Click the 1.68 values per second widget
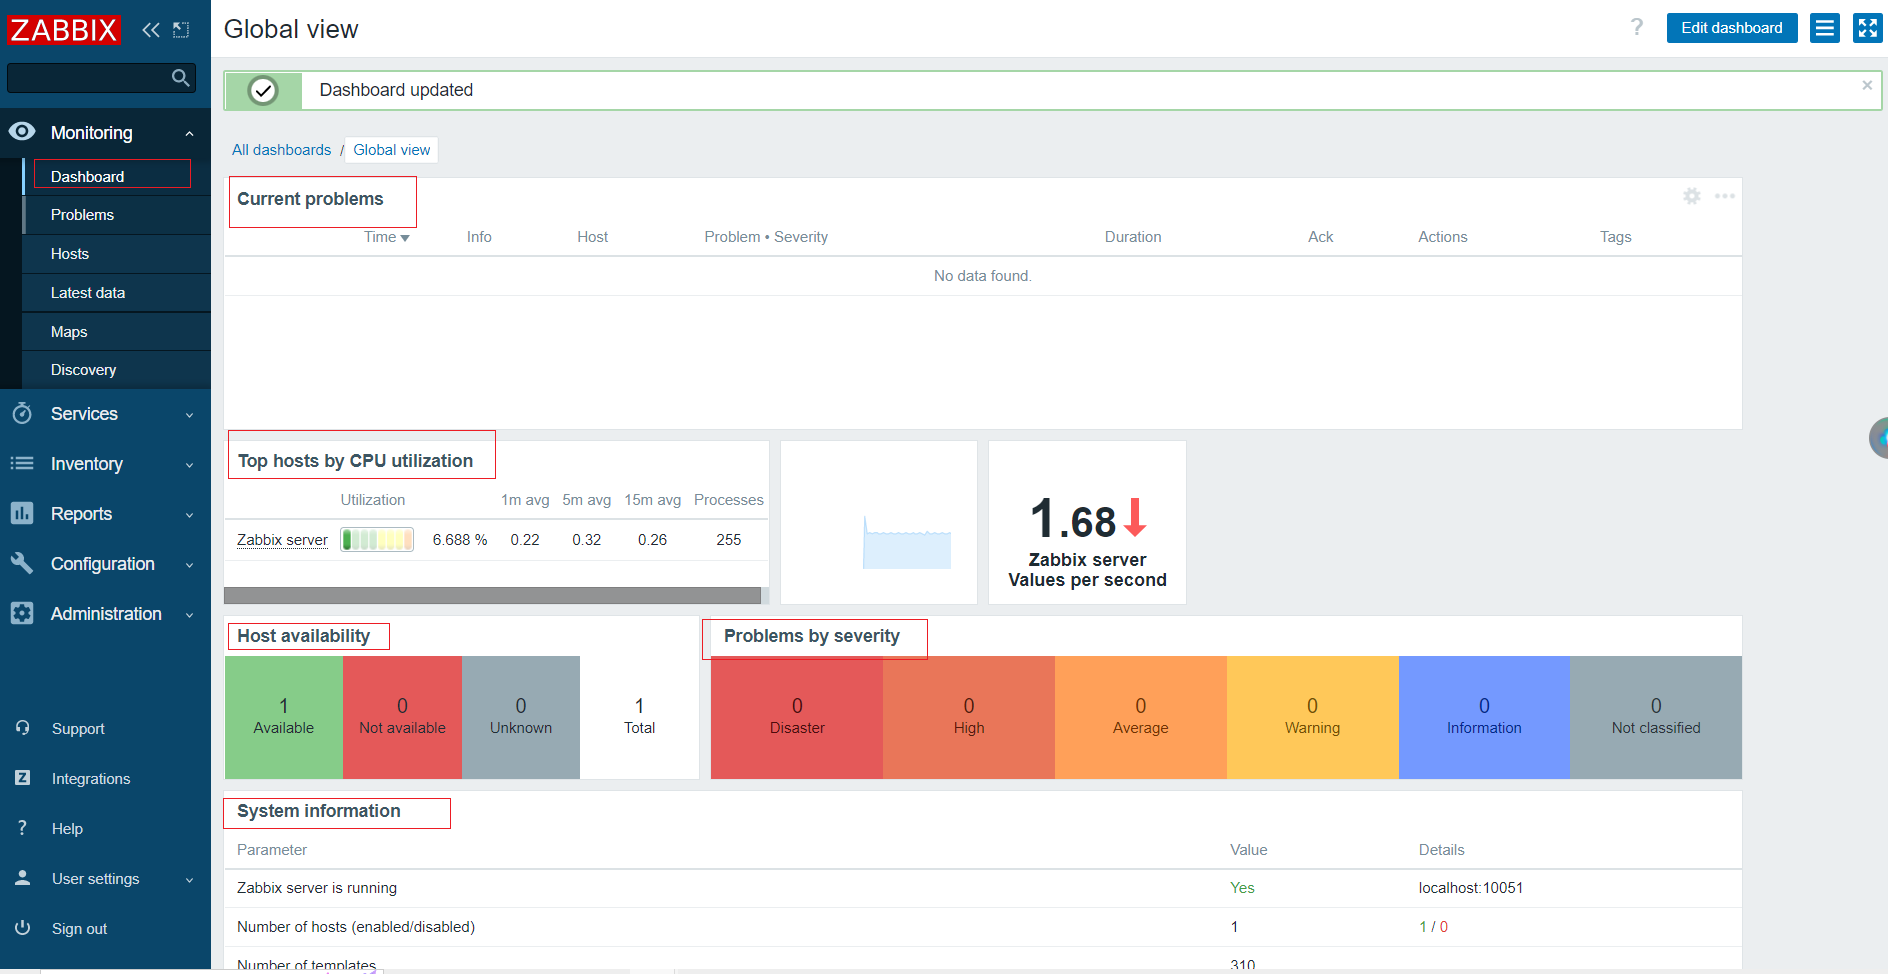Image resolution: width=1888 pixels, height=974 pixels. [1087, 522]
